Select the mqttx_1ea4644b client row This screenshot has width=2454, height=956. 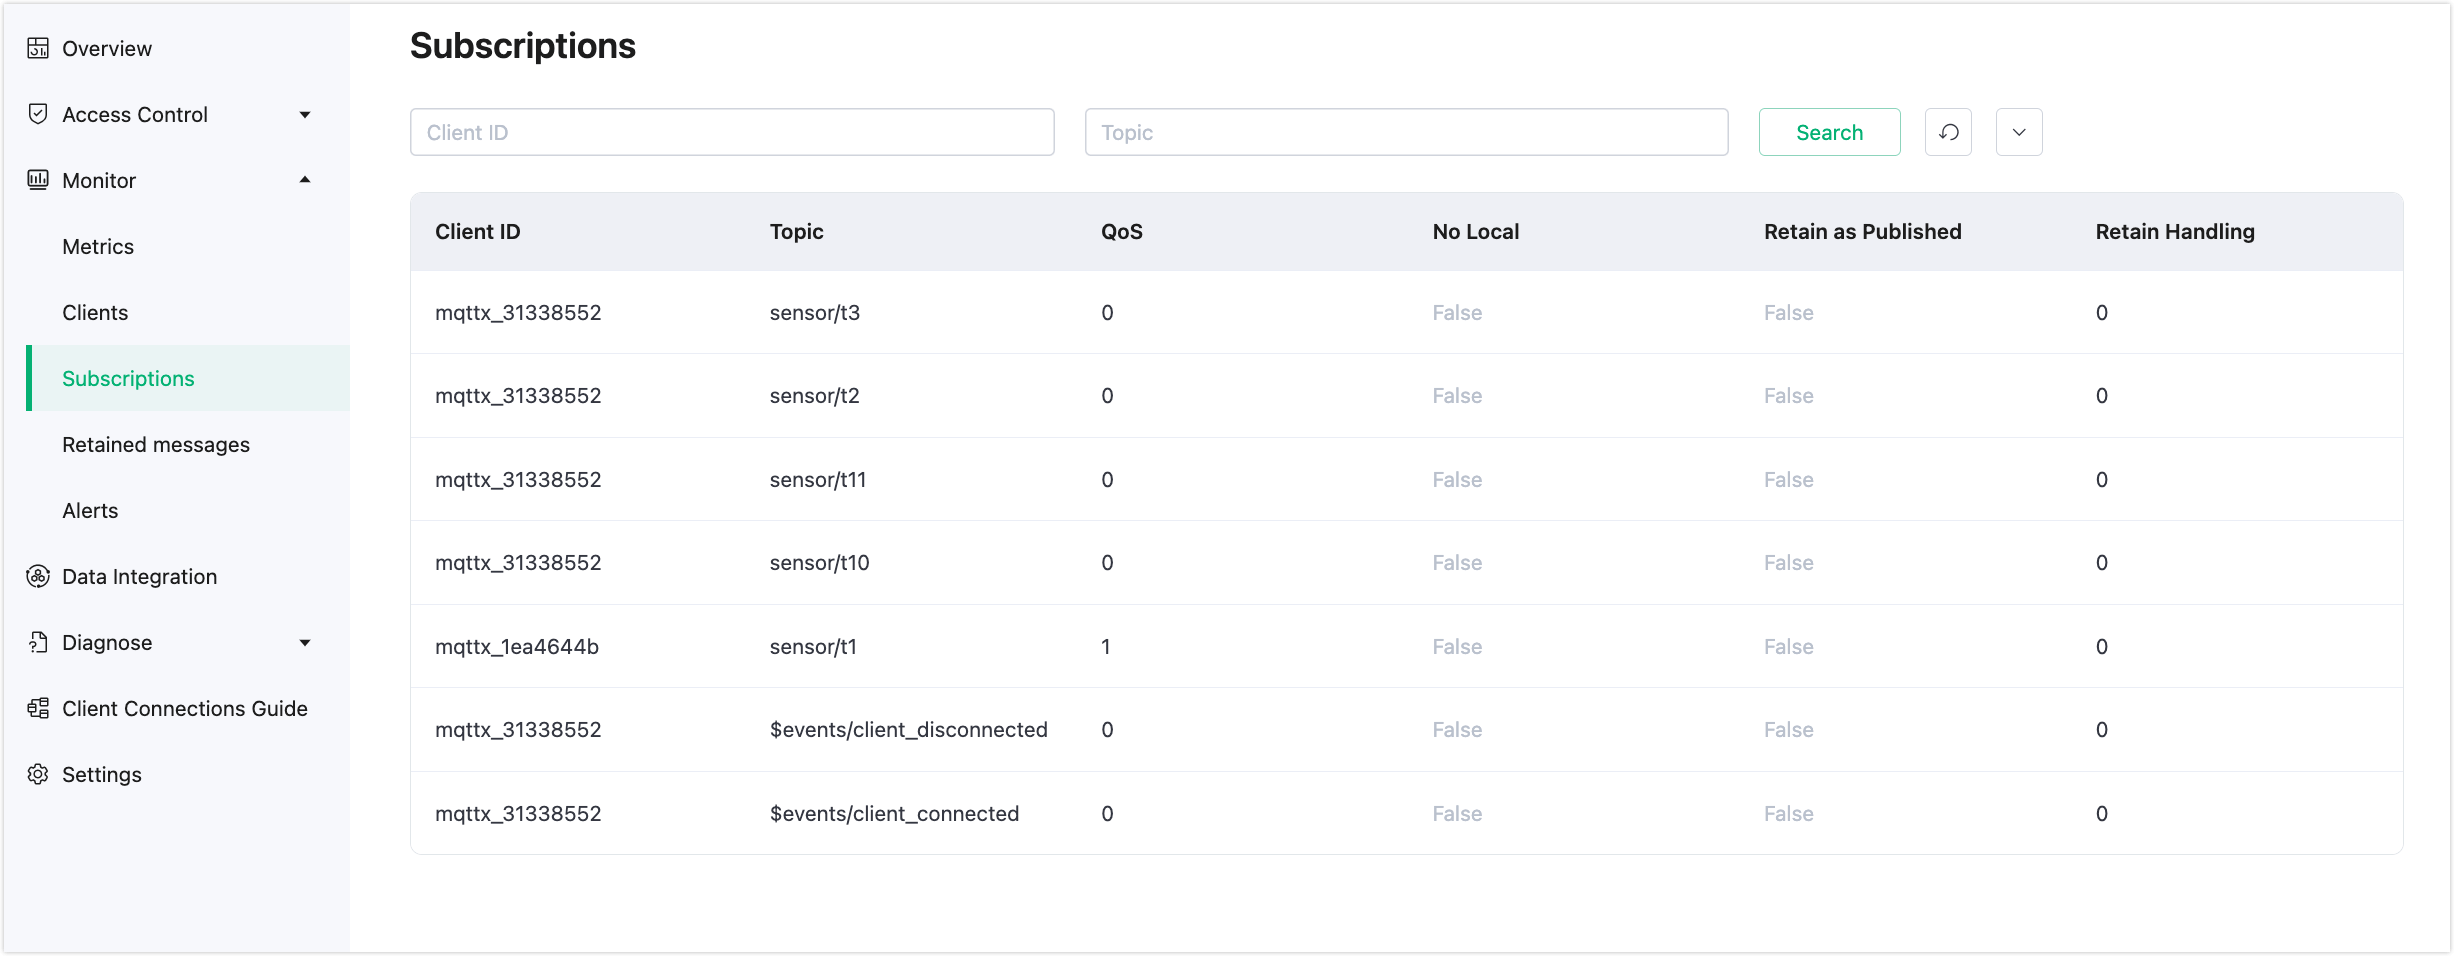(x=517, y=646)
